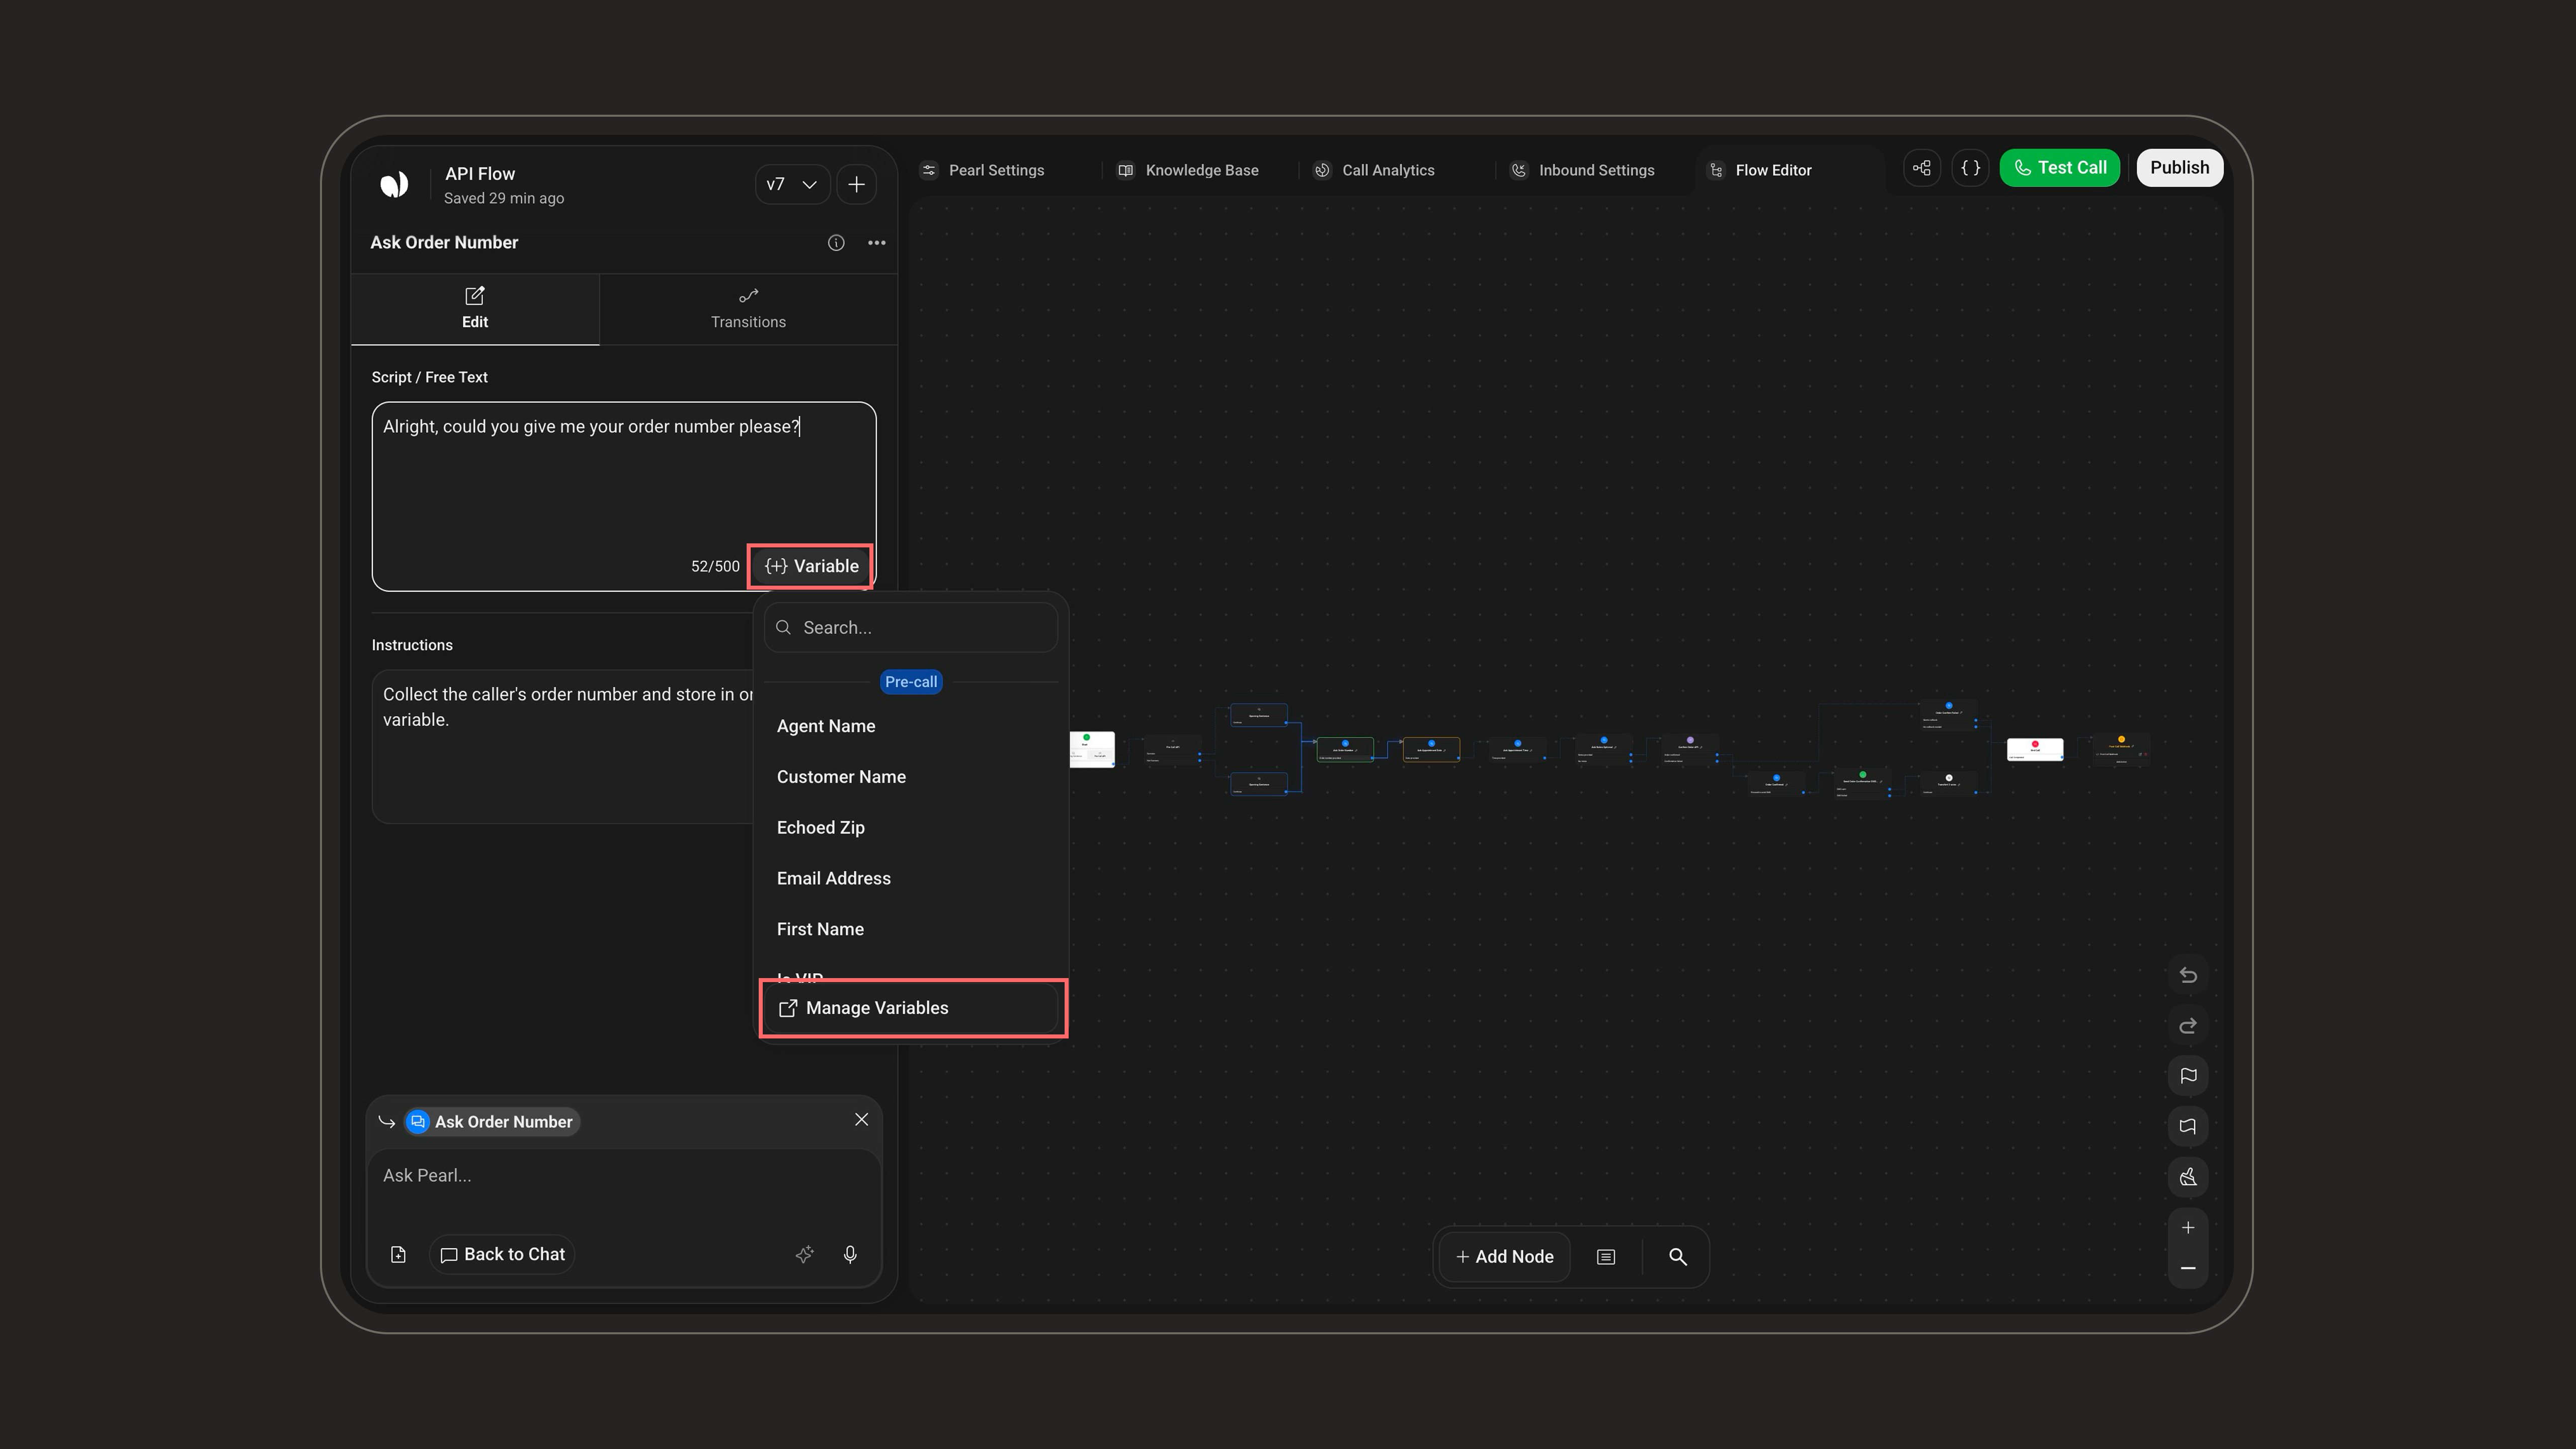Start a Test Call
The height and width of the screenshot is (1449, 2576).
point(2059,168)
